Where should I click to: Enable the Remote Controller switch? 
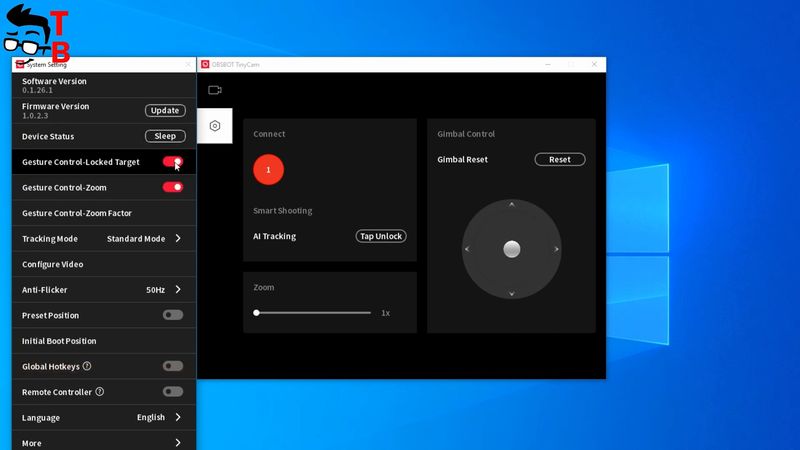173,391
